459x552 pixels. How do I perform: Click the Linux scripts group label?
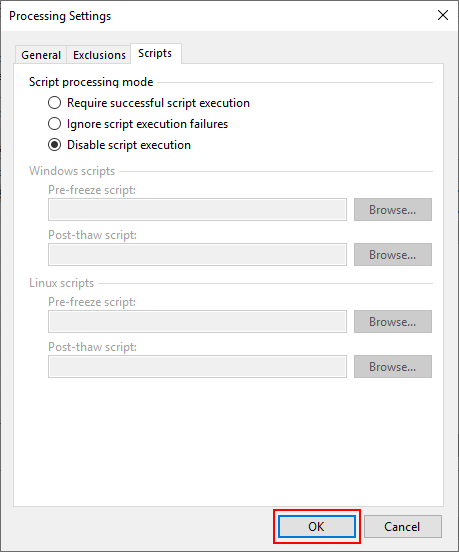click(x=62, y=283)
